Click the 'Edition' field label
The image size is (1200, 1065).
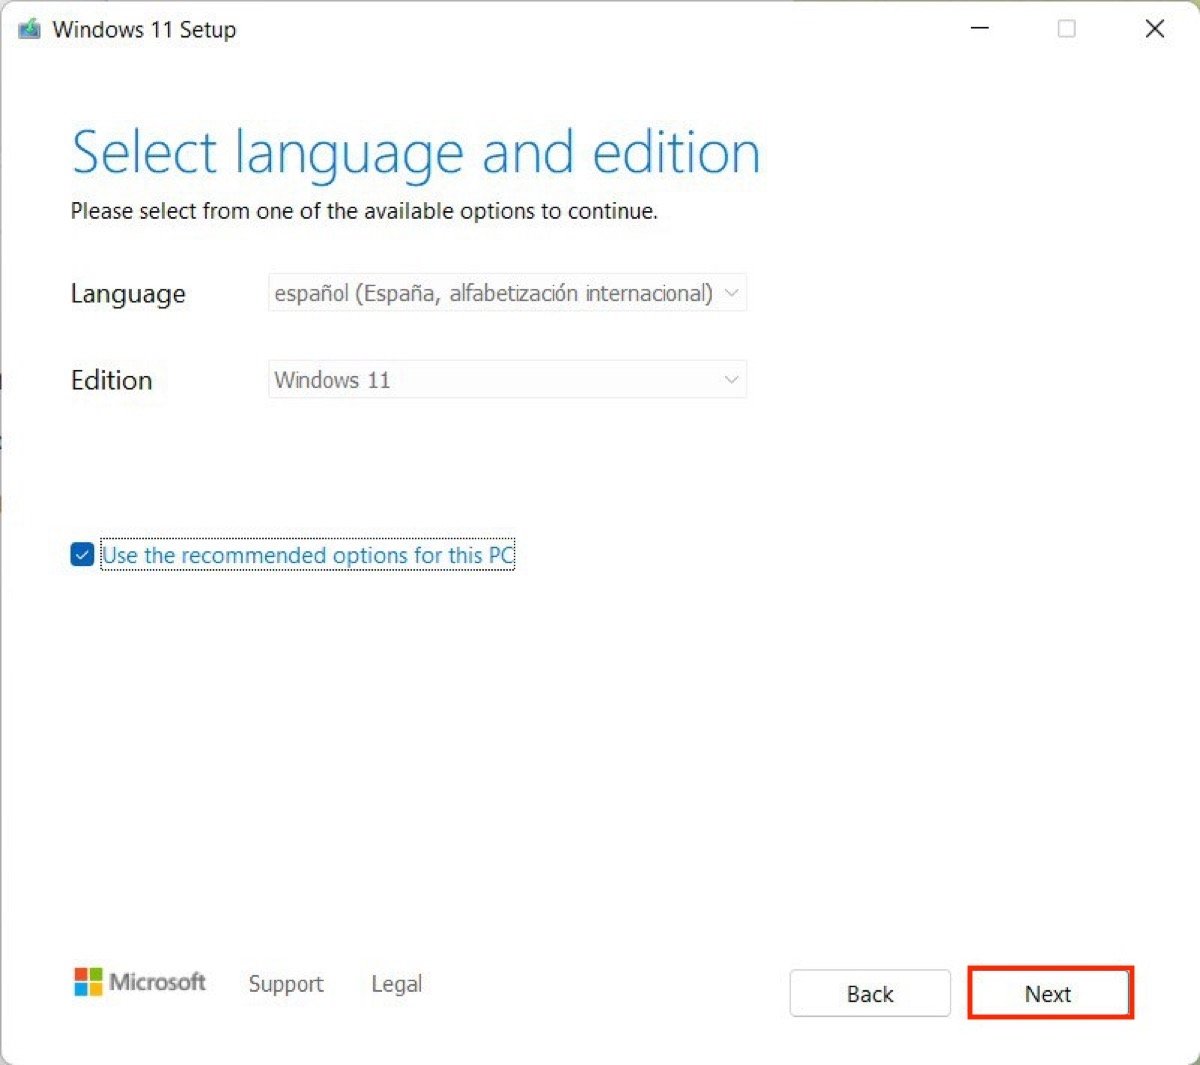(x=111, y=380)
